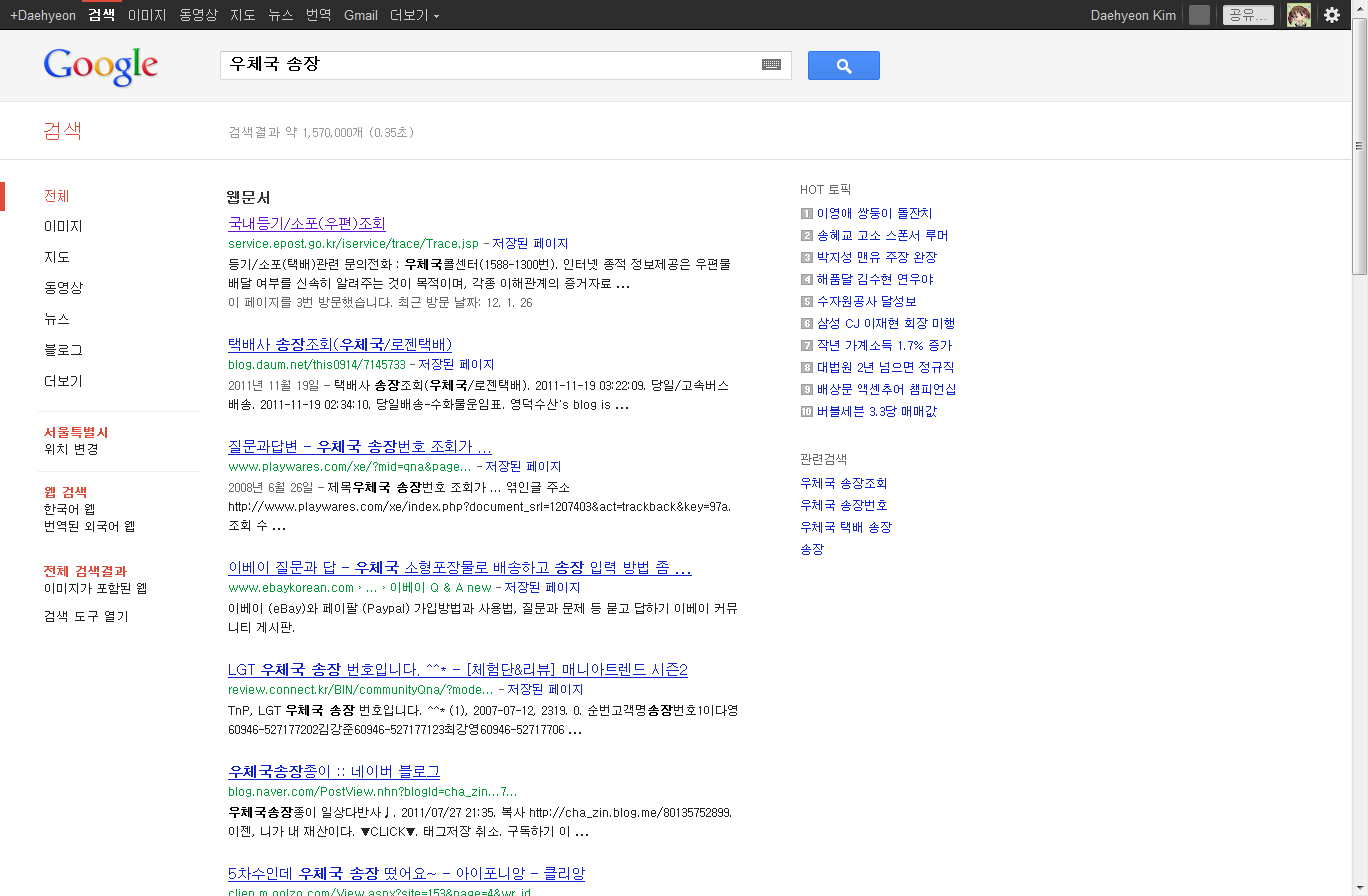Click the blue magnifier search button
Viewport: 1368px width, 896px height.
844,66
